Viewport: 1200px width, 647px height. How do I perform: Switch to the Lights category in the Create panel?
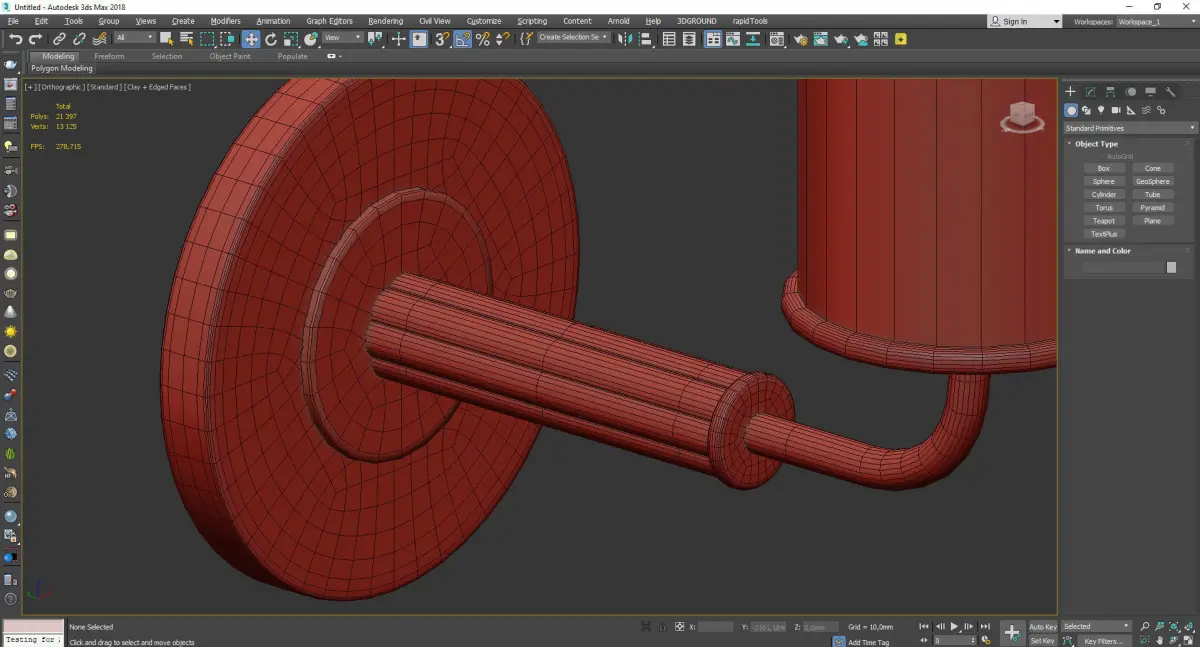pos(1101,110)
